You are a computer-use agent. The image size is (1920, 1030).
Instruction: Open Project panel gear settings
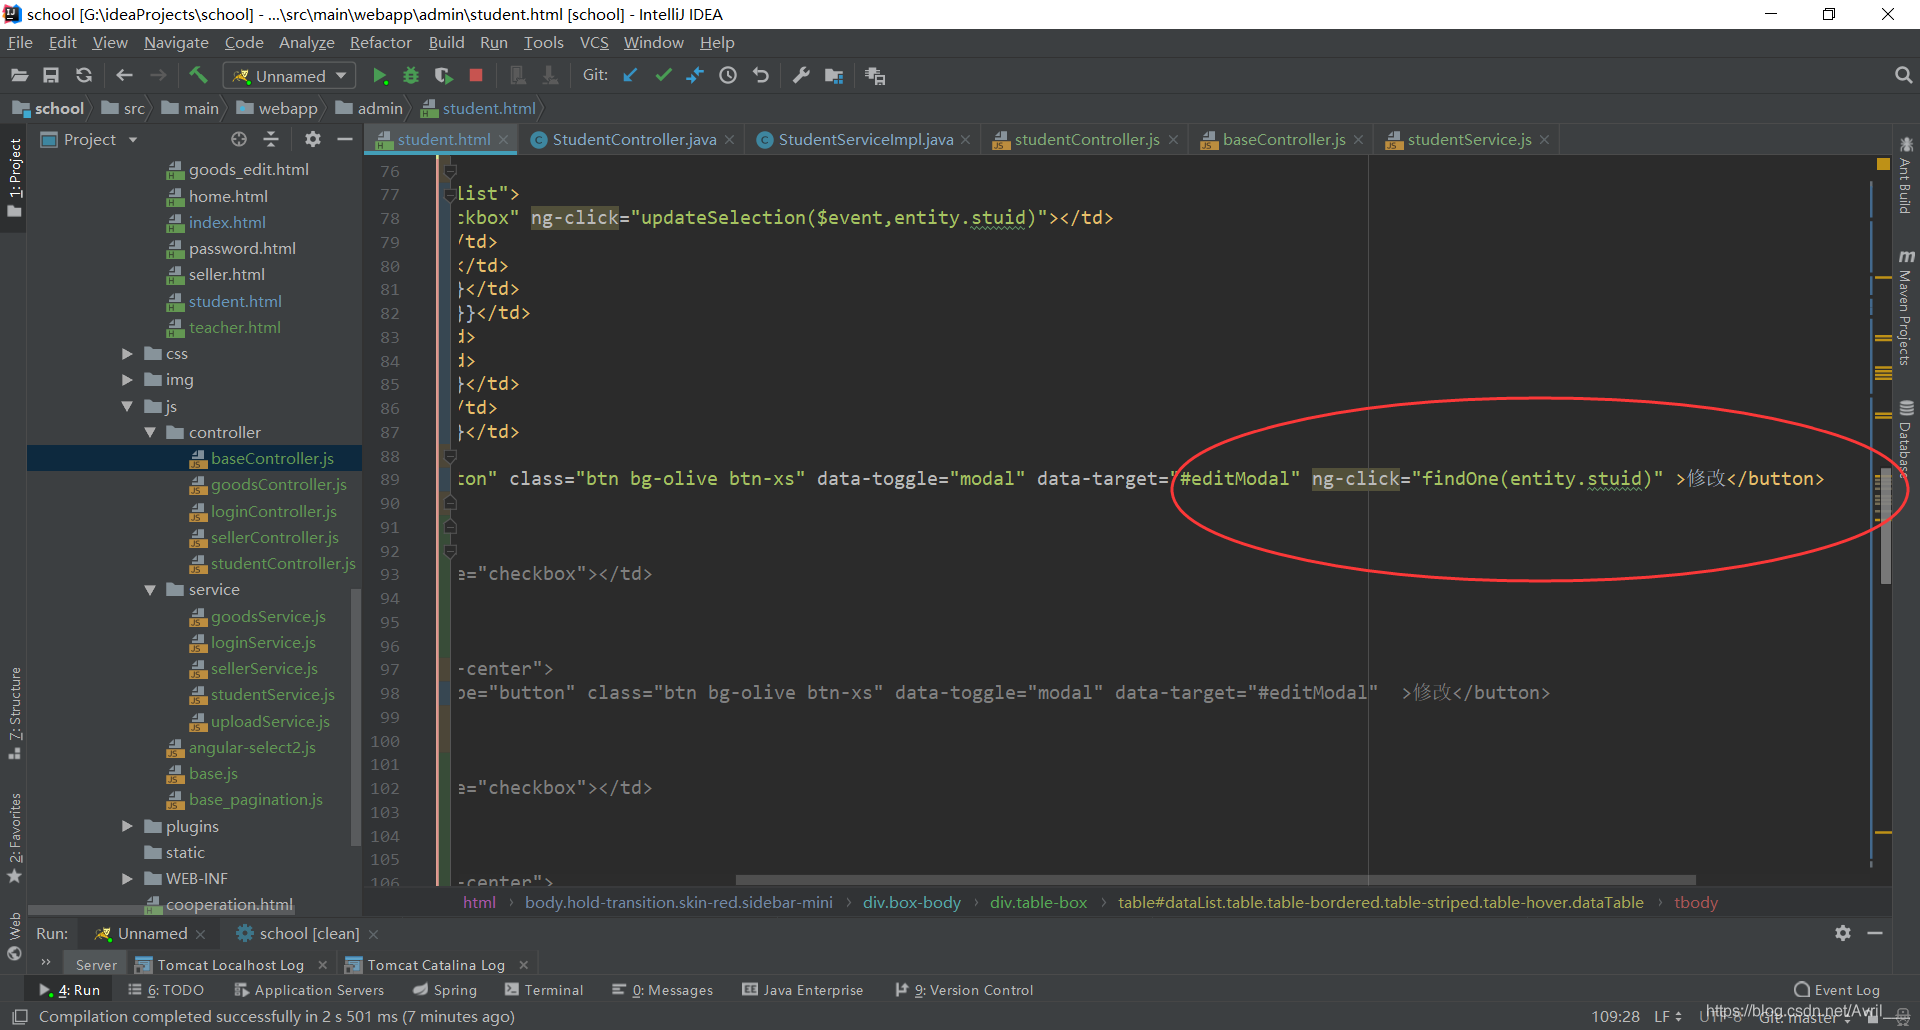click(313, 139)
